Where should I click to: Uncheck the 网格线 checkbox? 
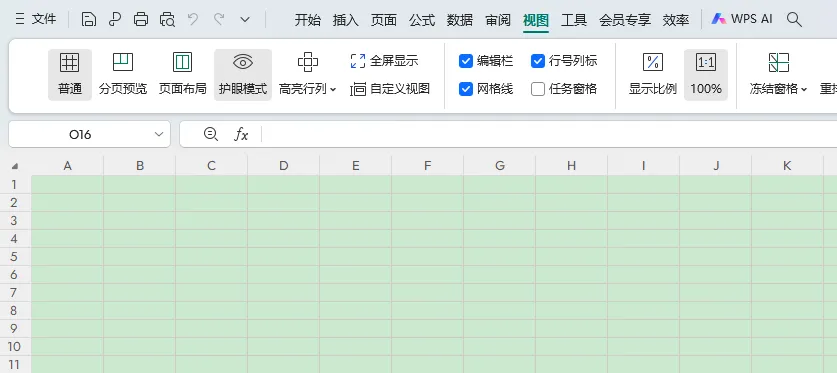tap(466, 89)
